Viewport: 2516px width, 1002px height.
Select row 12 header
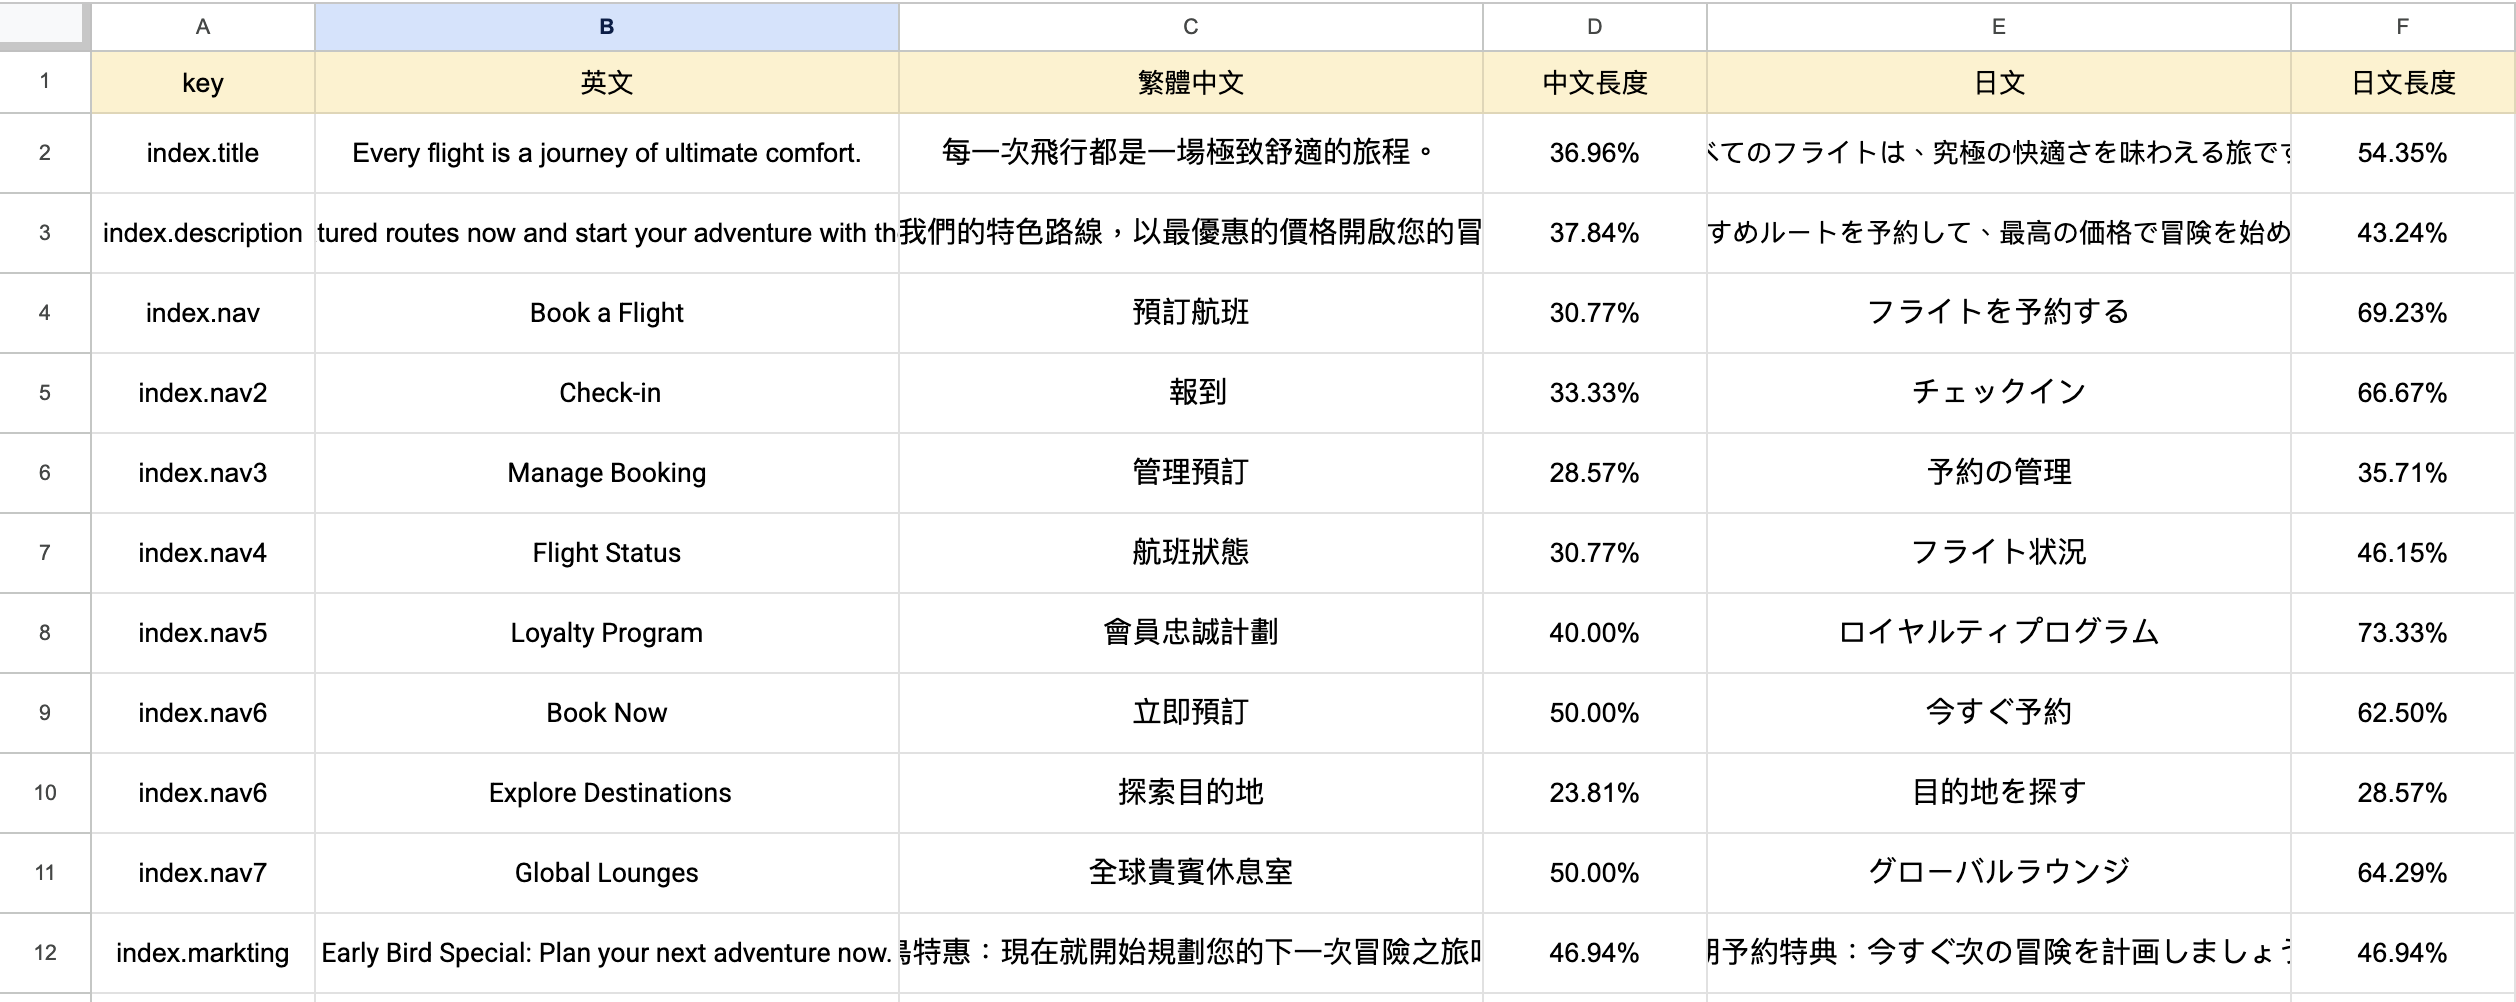click(x=45, y=953)
